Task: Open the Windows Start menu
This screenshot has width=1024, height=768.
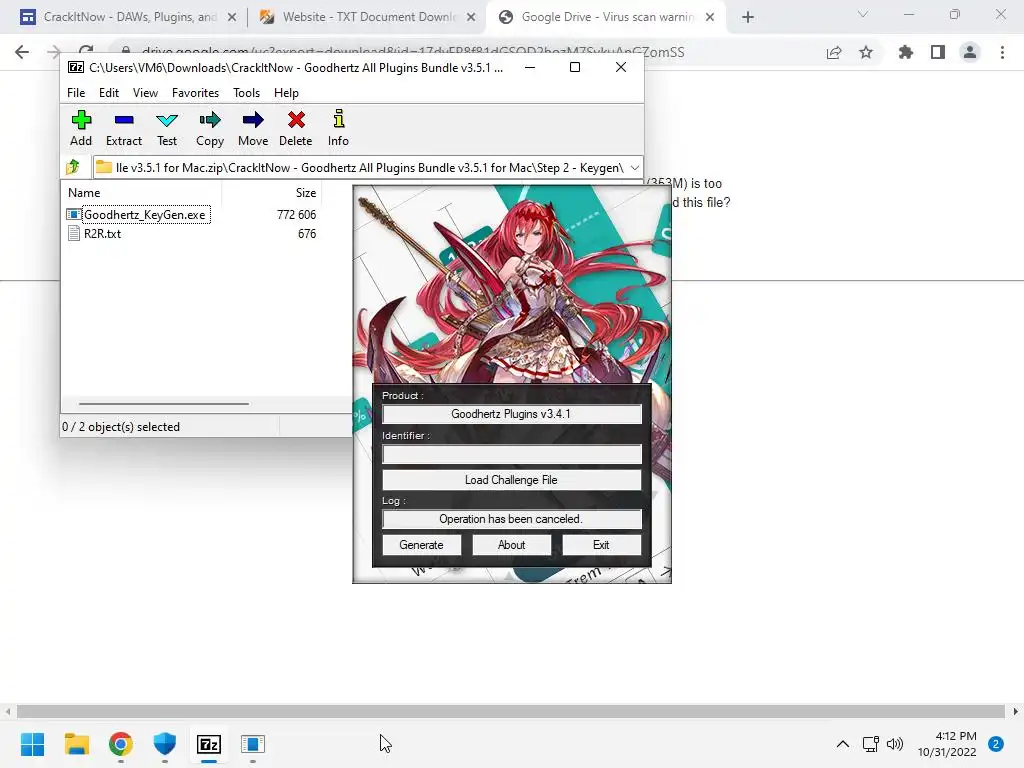Action: tap(33, 744)
